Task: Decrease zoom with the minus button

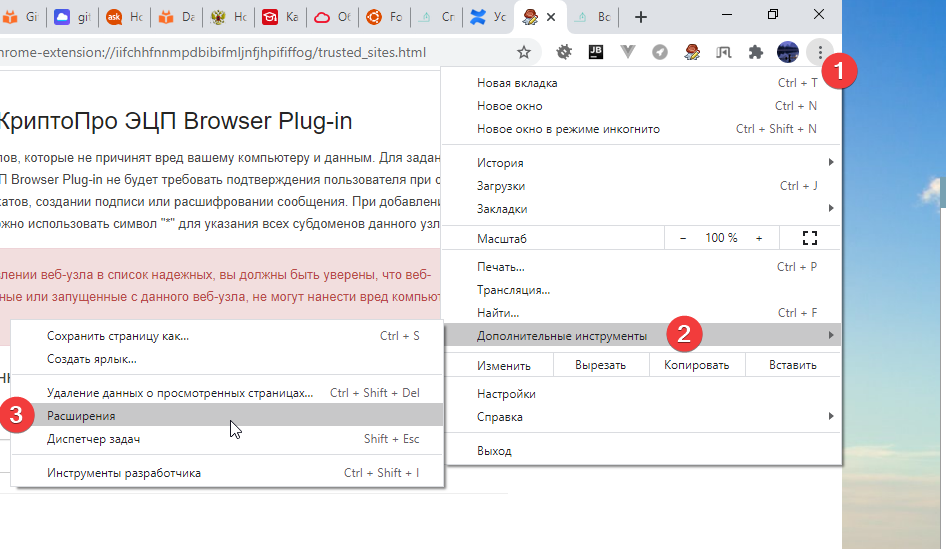Action: [682, 238]
